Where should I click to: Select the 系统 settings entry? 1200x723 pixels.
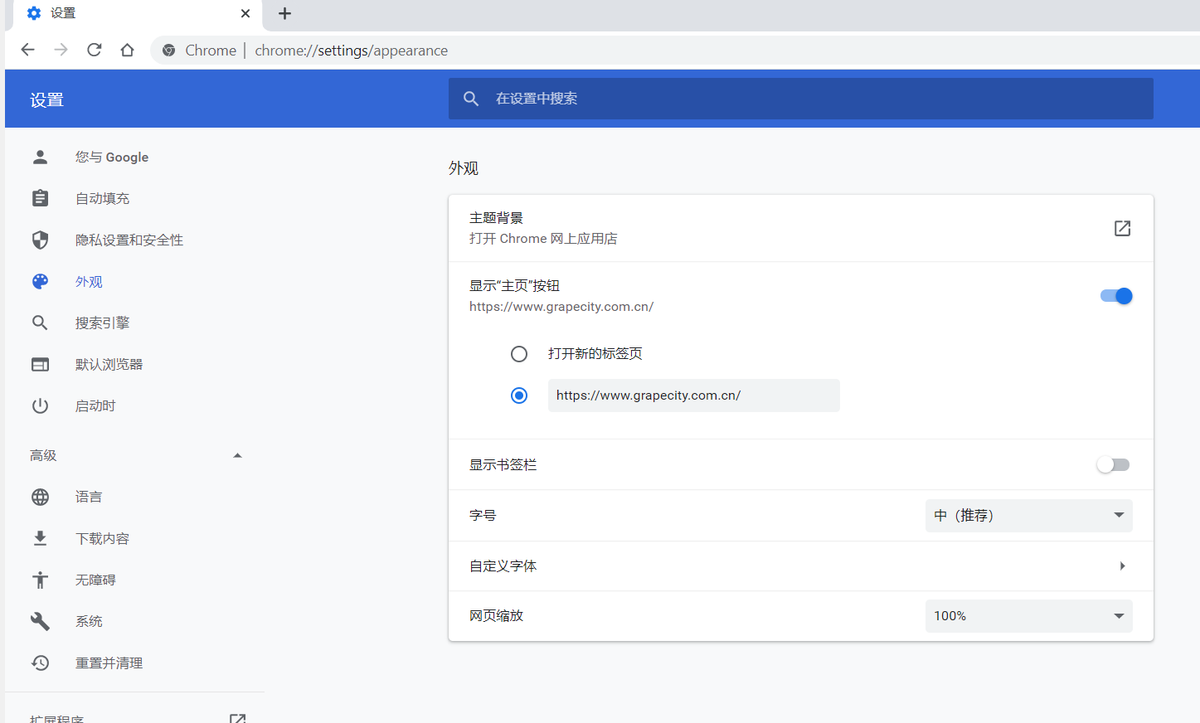(88, 621)
